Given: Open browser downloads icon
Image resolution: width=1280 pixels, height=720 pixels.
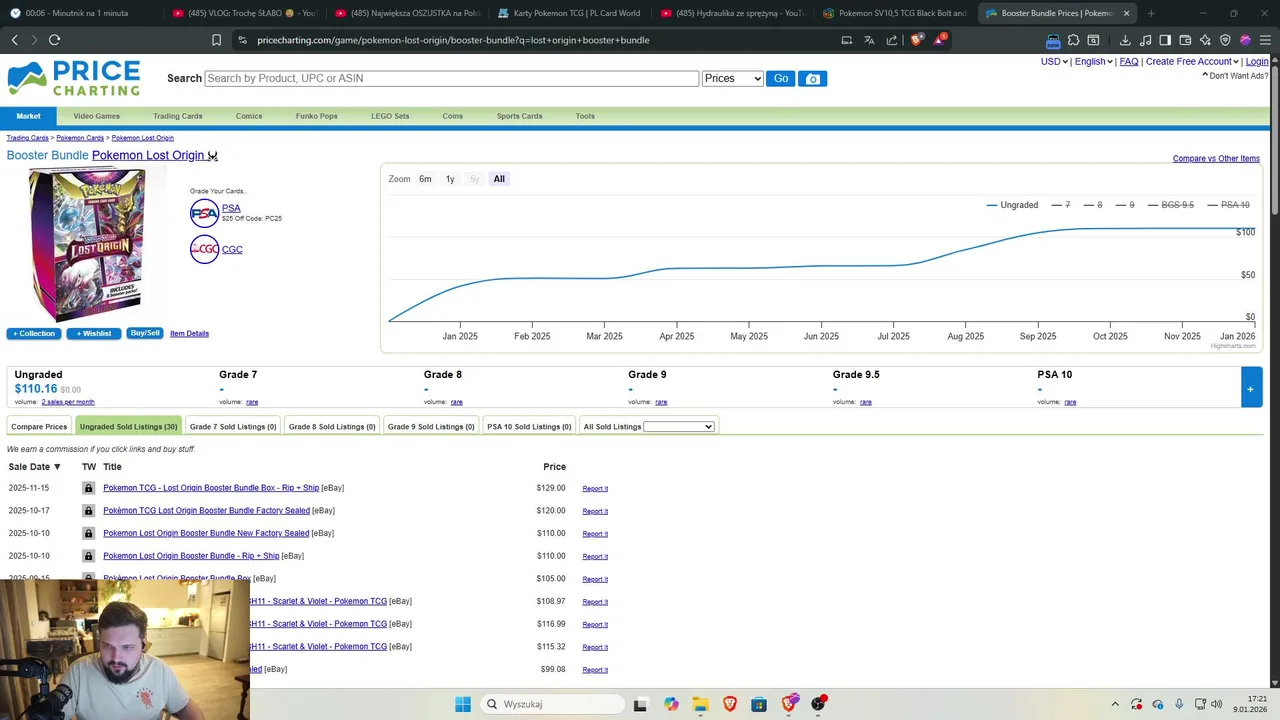Looking at the screenshot, I should (1125, 40).
